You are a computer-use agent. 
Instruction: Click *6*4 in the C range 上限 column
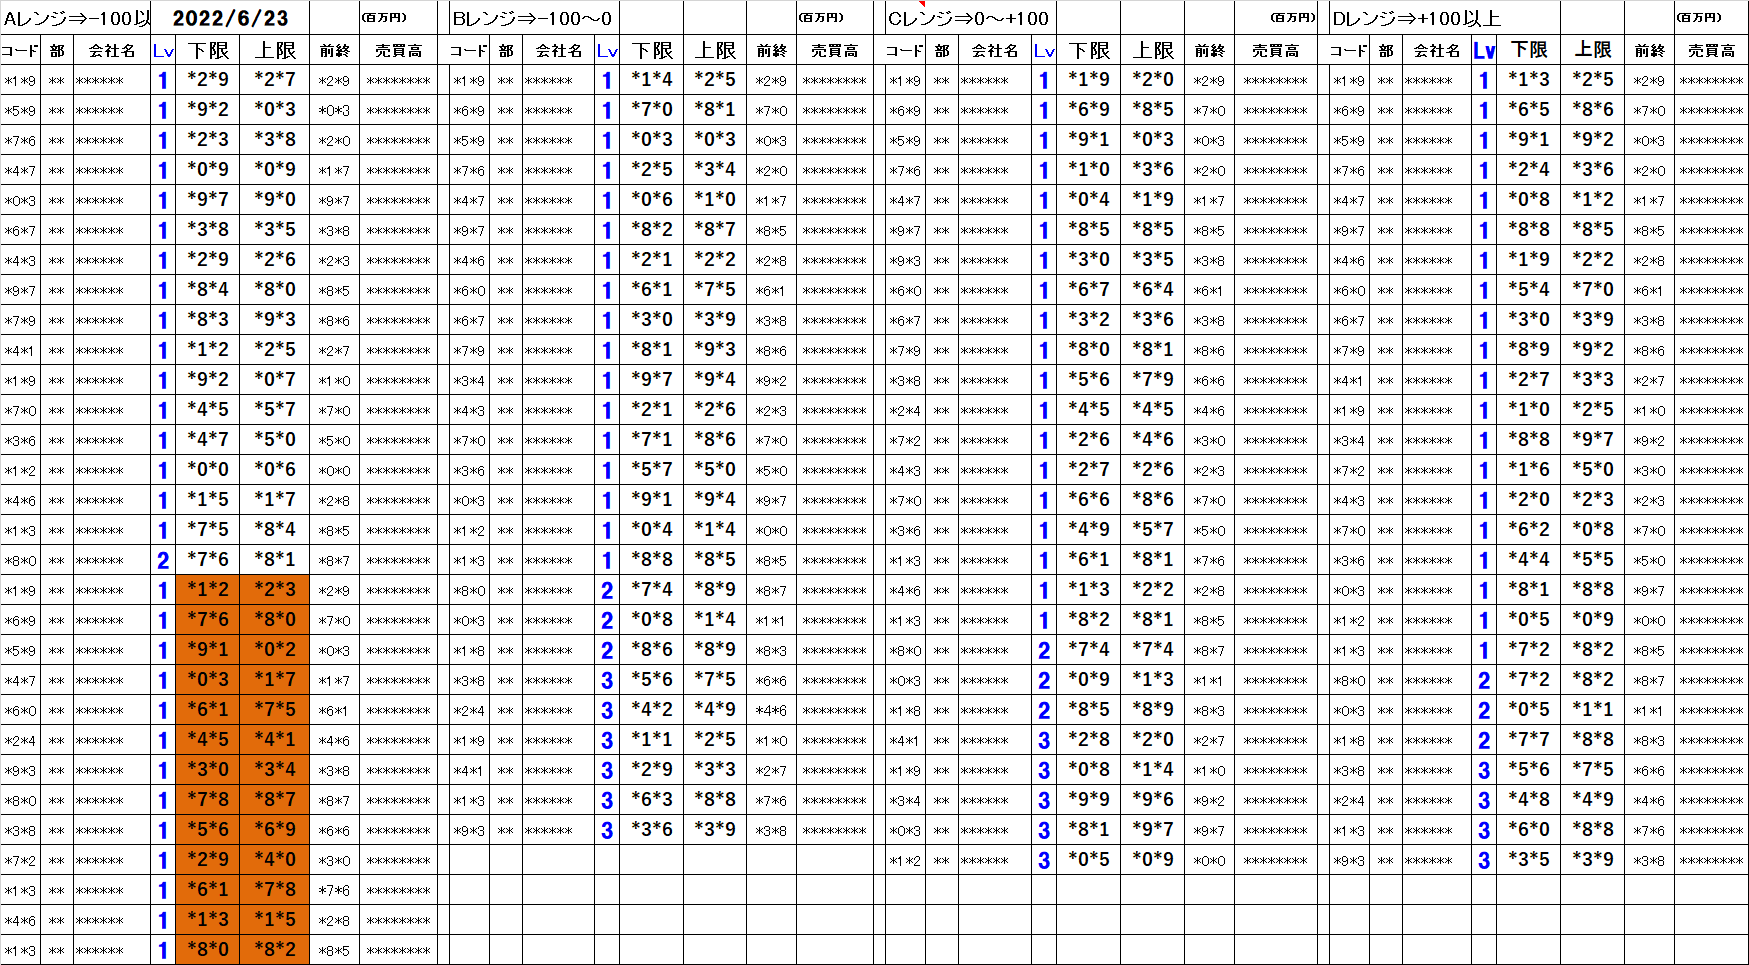point(1153,290)
